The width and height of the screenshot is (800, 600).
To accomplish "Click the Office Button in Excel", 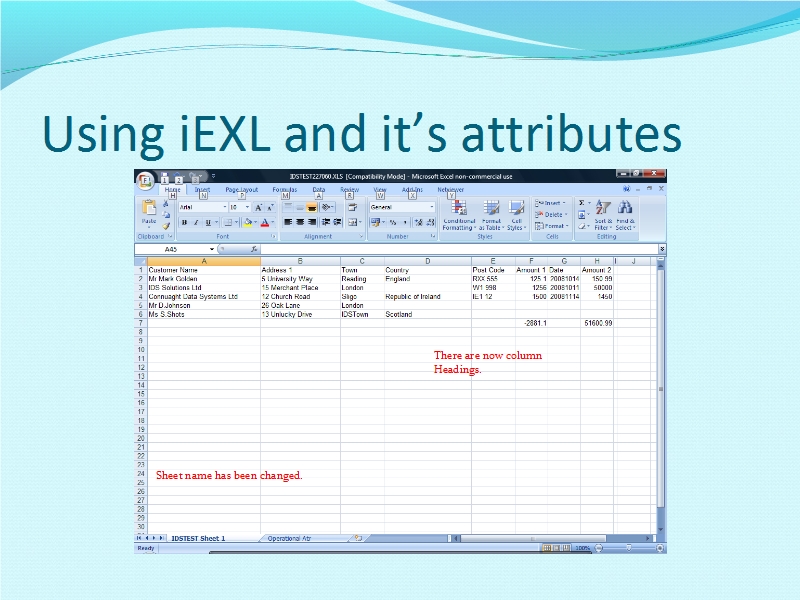I will pos(146,180).
